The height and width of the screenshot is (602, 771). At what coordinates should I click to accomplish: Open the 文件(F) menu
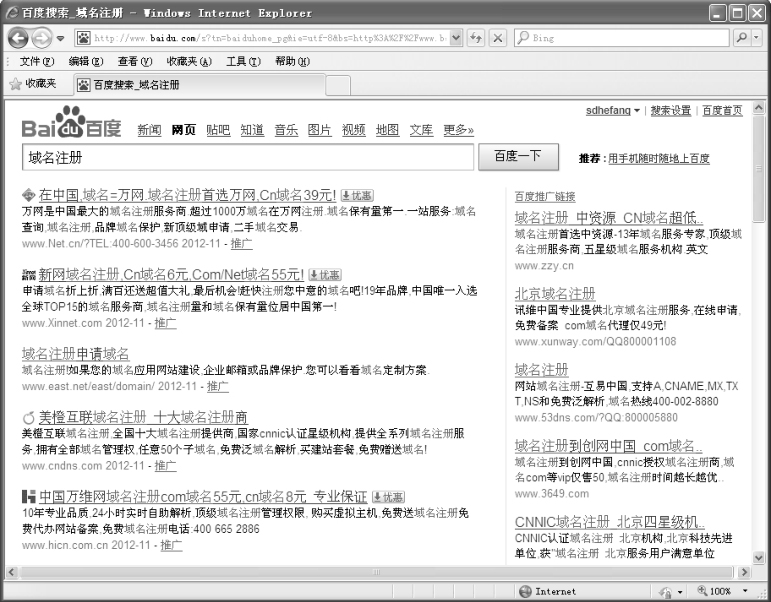[36, 61]
